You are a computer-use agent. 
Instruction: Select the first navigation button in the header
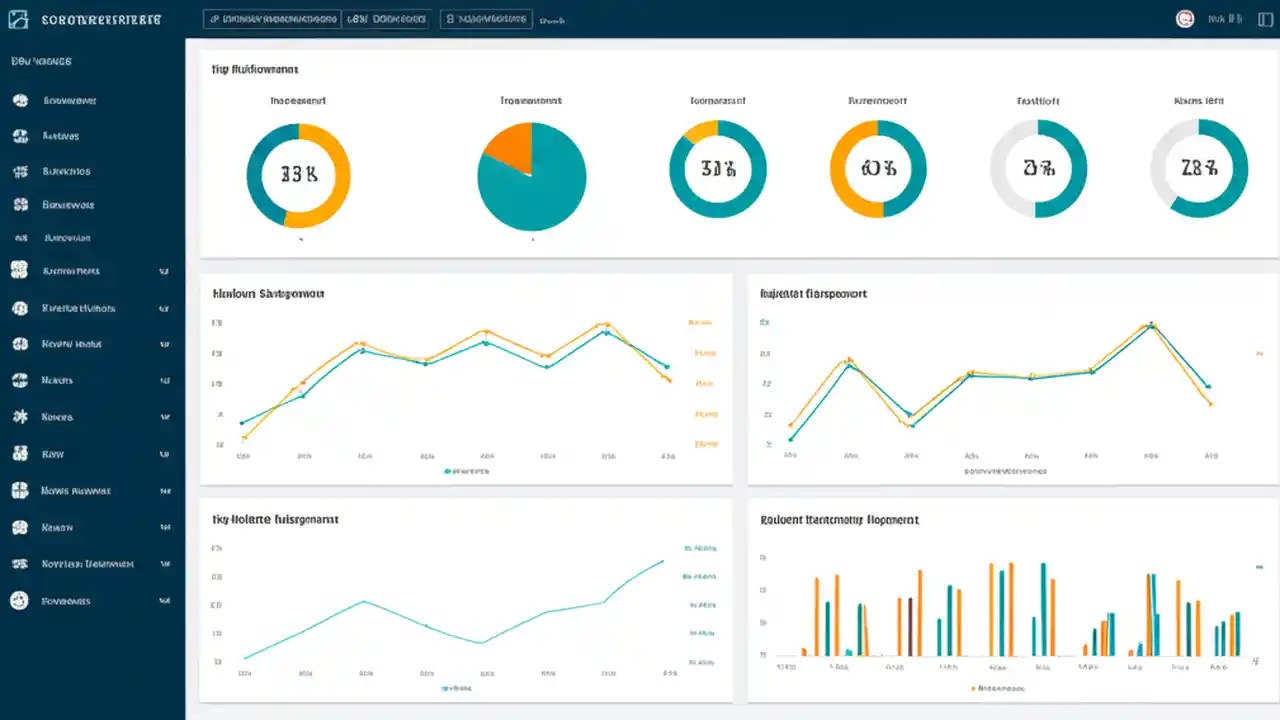pos(270,18)
